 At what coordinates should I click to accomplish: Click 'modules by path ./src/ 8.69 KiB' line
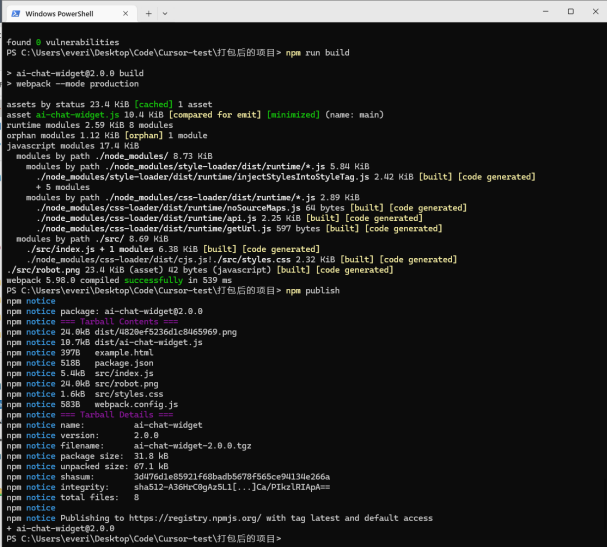coord(92,238)
